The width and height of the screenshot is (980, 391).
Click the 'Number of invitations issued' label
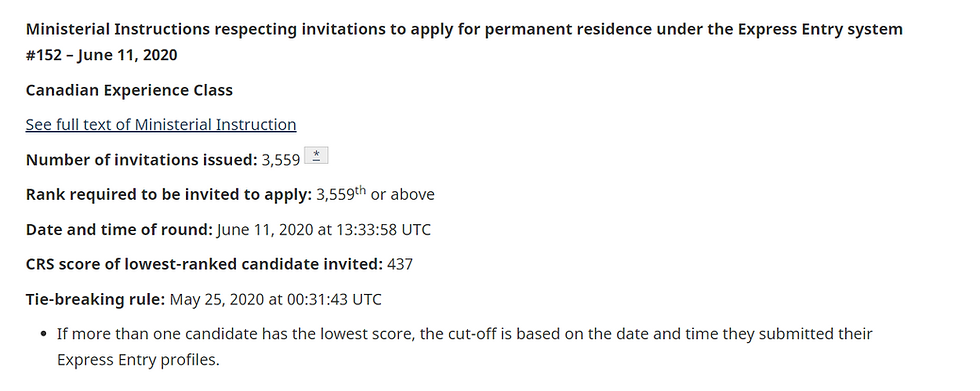[x=141, y=160]
